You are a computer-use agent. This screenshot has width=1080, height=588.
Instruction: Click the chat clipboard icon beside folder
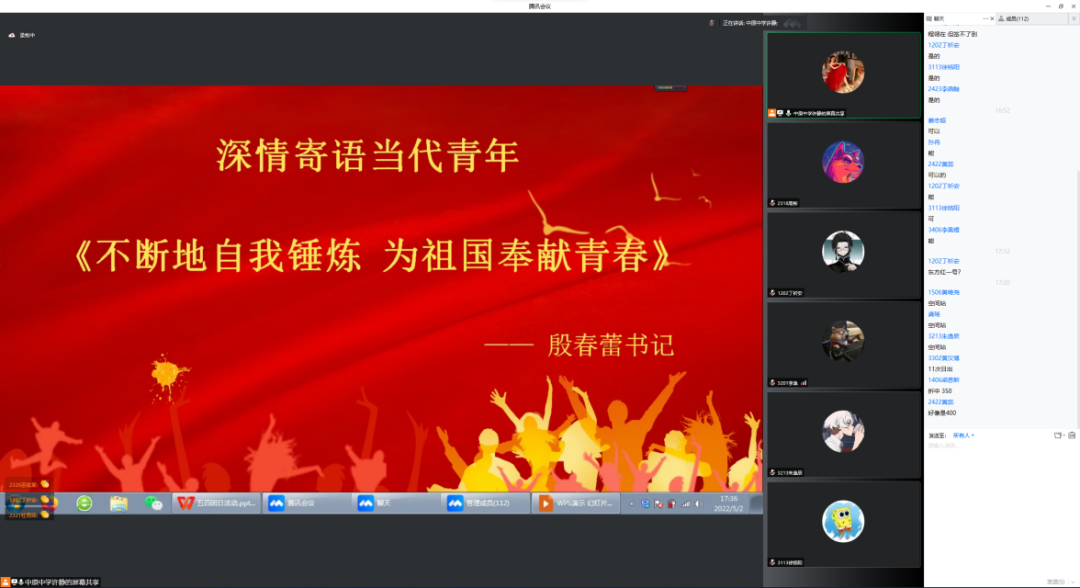pyautogui.click(x=1071, y=435)
